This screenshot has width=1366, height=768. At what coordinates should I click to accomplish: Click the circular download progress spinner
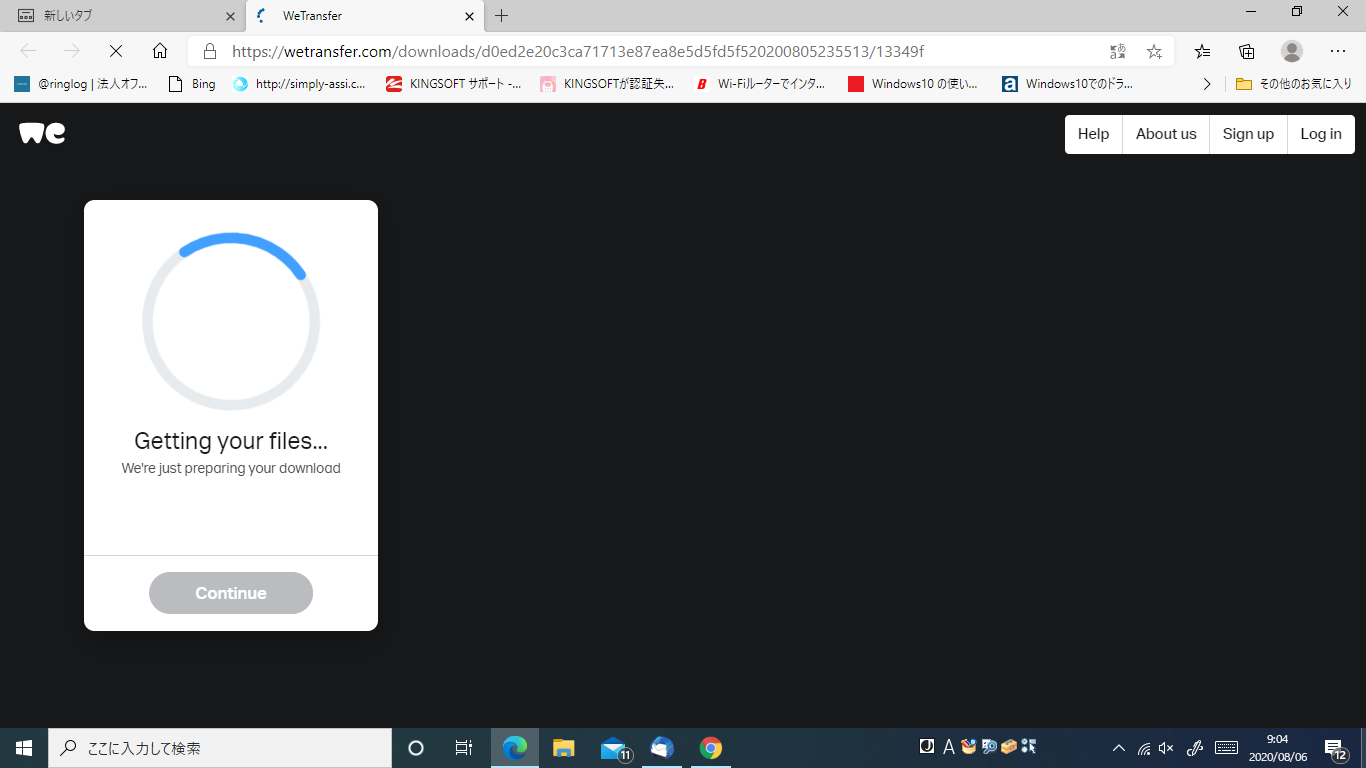point(230,320)
